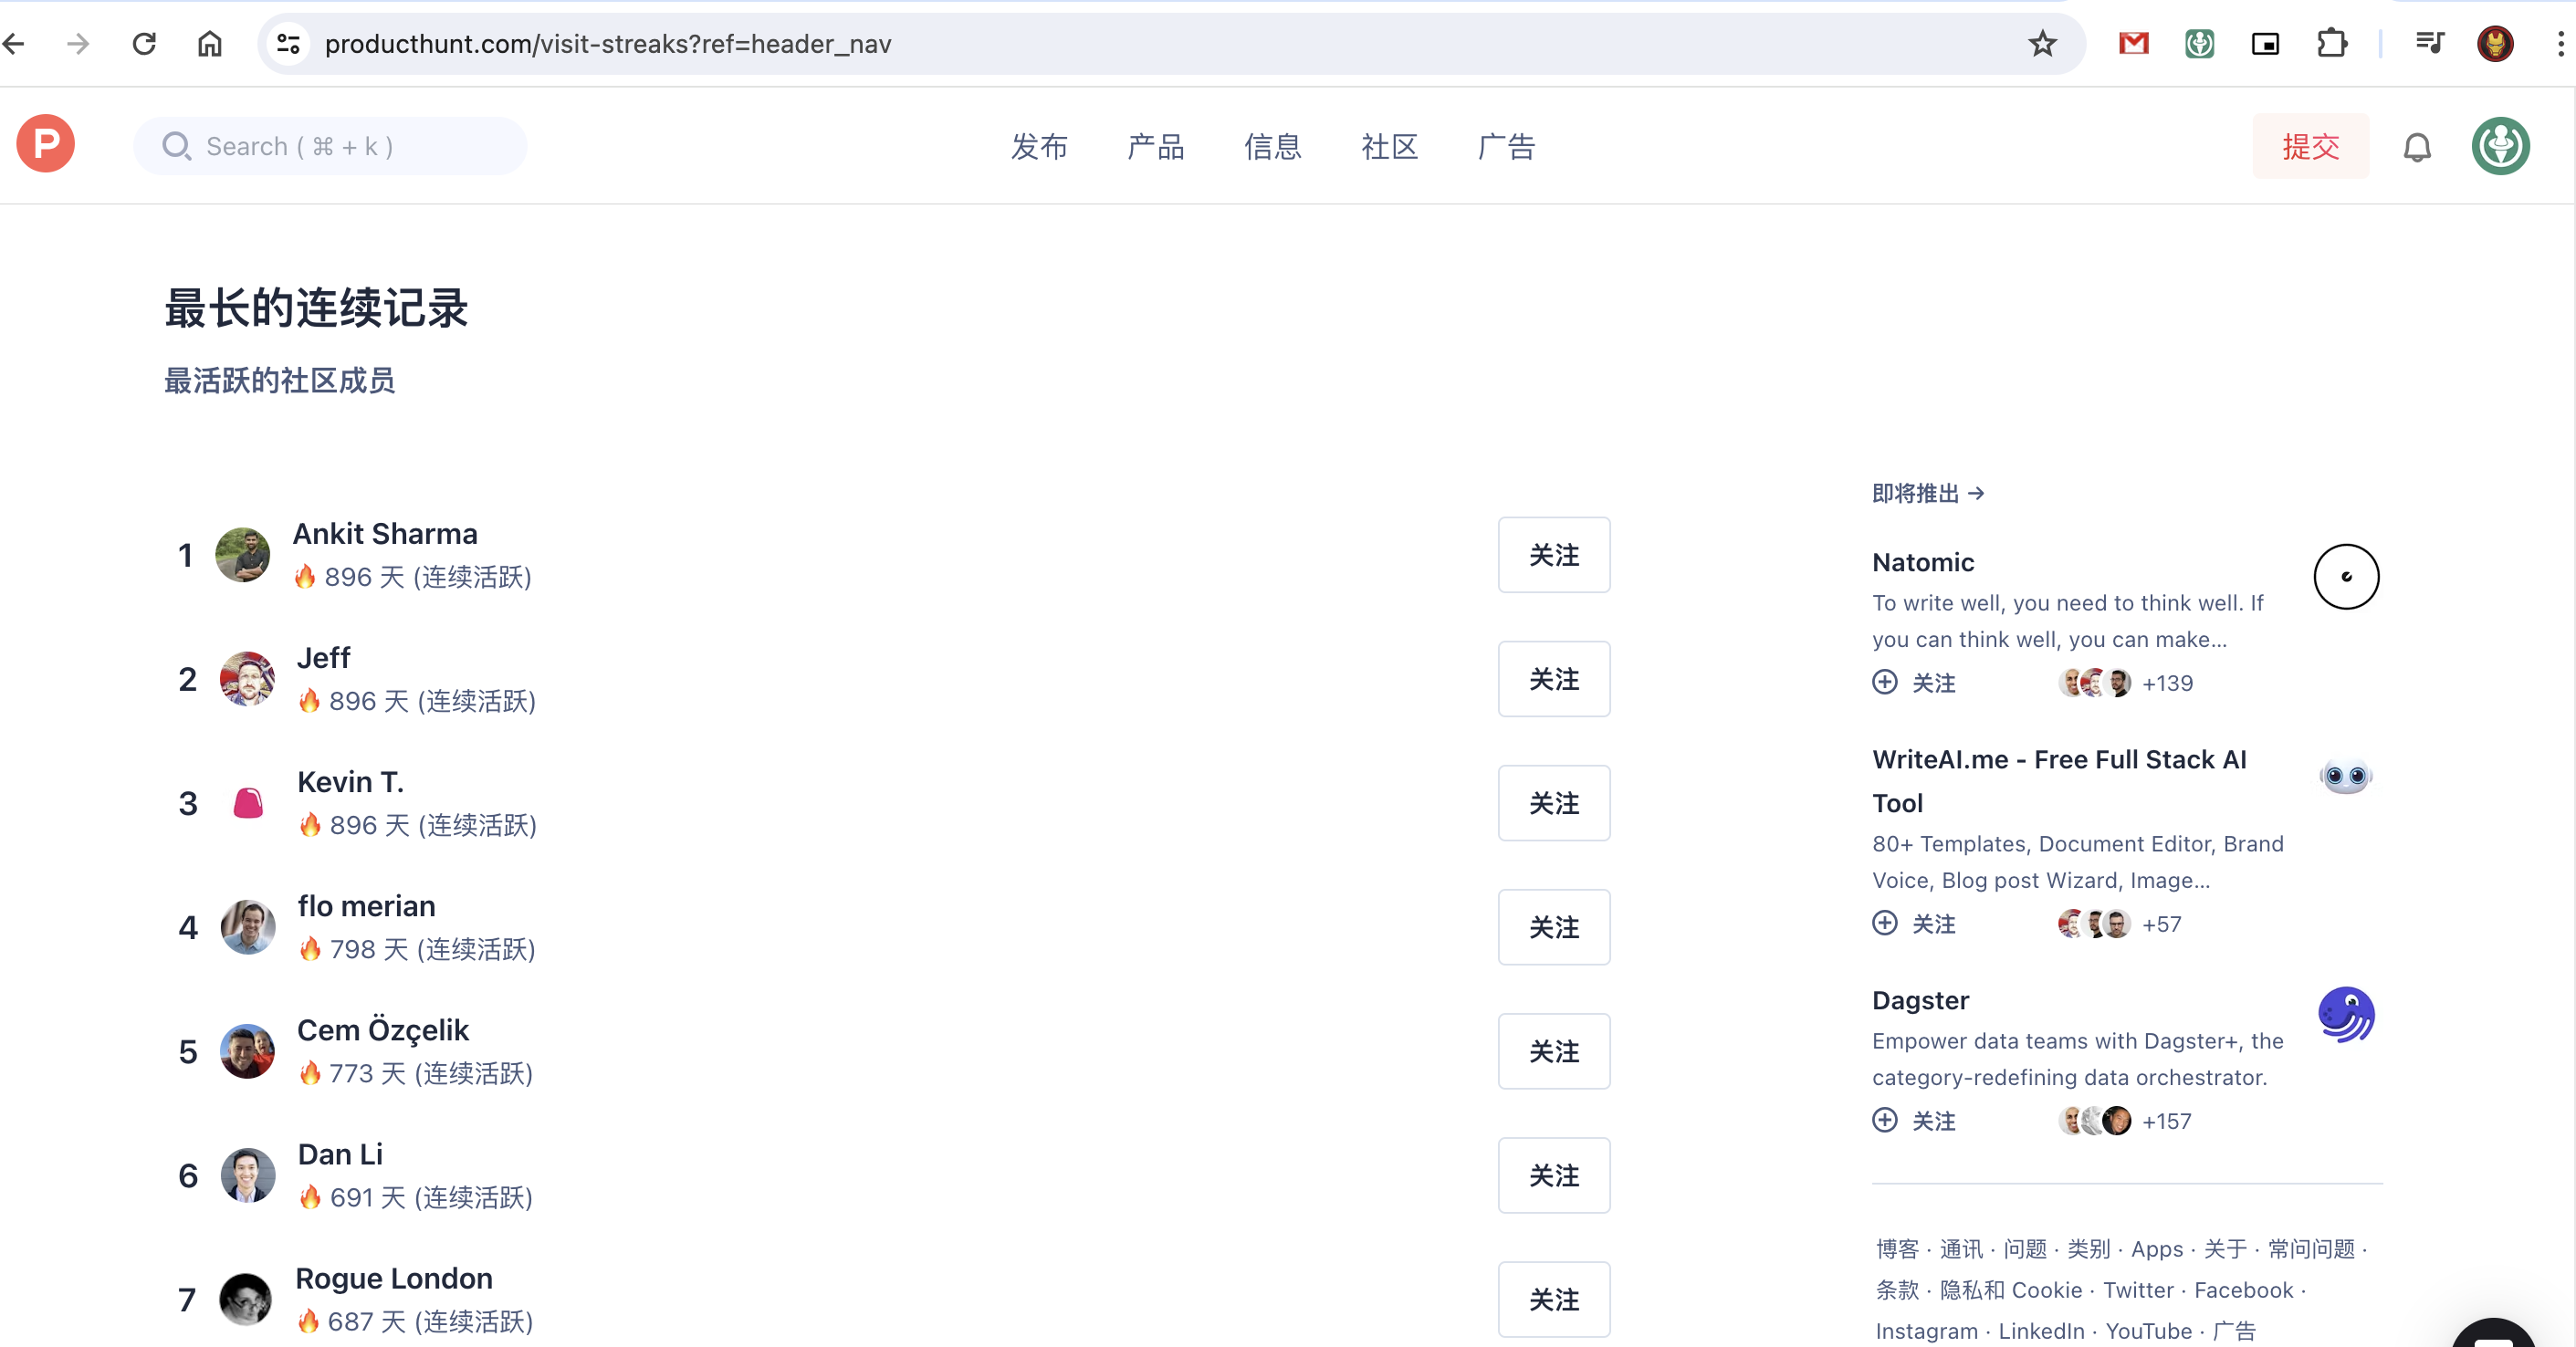The width and height of the screenshot is (2576, 1347).
Task: Click the plus follow icon for Dagster
Action: 1884,1120
